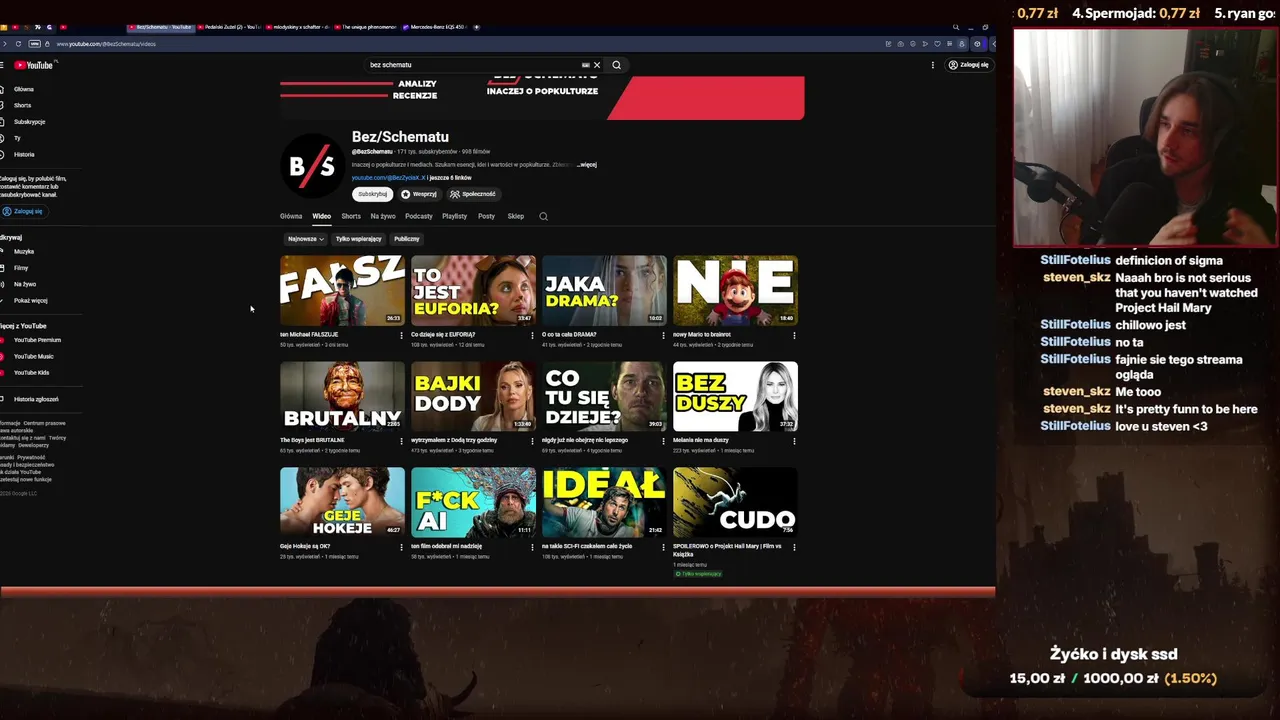Toggle the Publiczny filter chip

pyautogui.click(x=407, y=239)
